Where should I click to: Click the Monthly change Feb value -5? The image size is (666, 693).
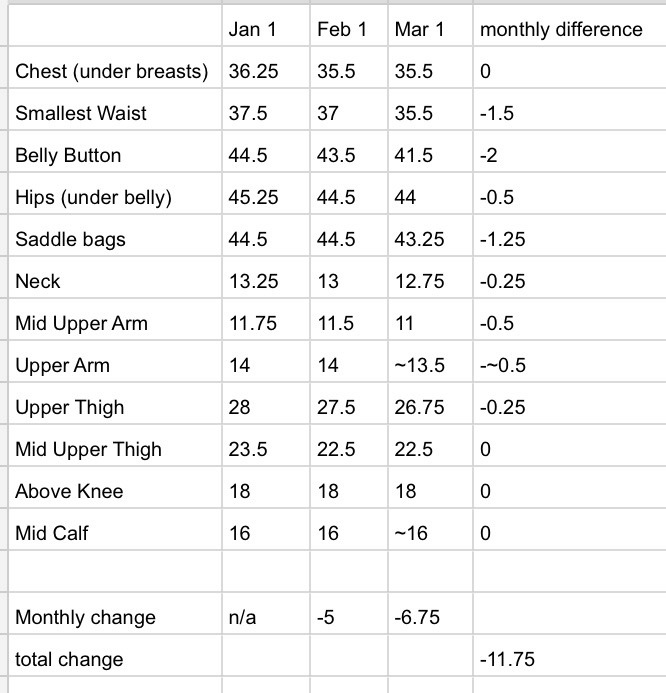327,617
